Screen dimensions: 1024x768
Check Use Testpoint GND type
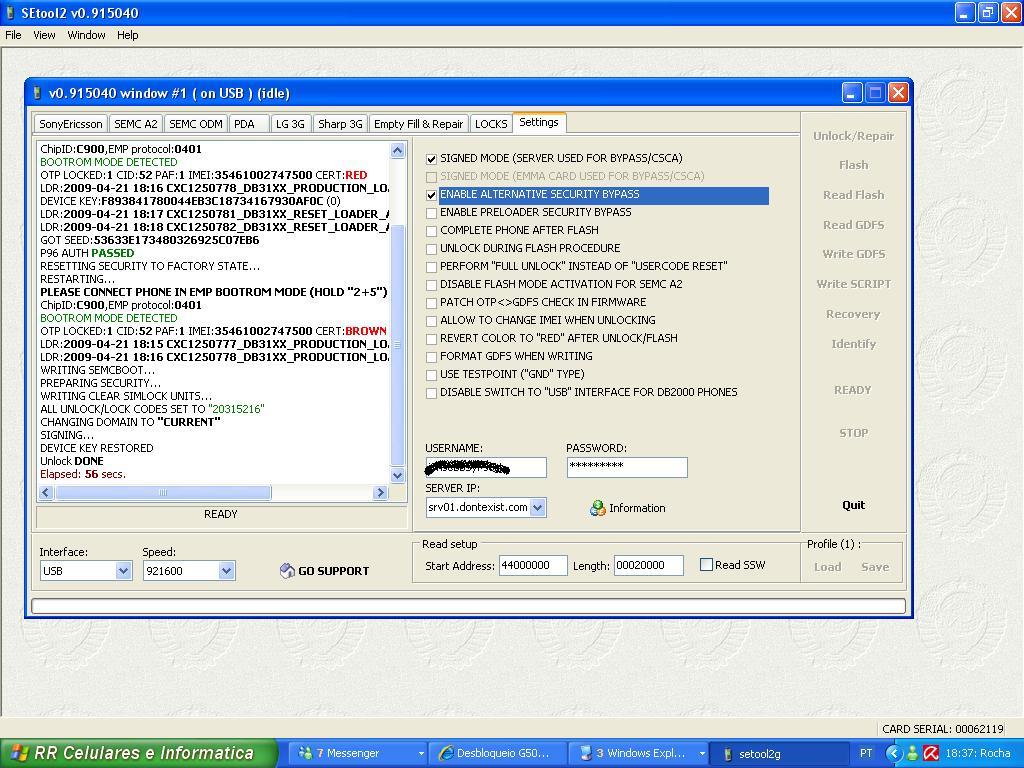pos(431,375)
